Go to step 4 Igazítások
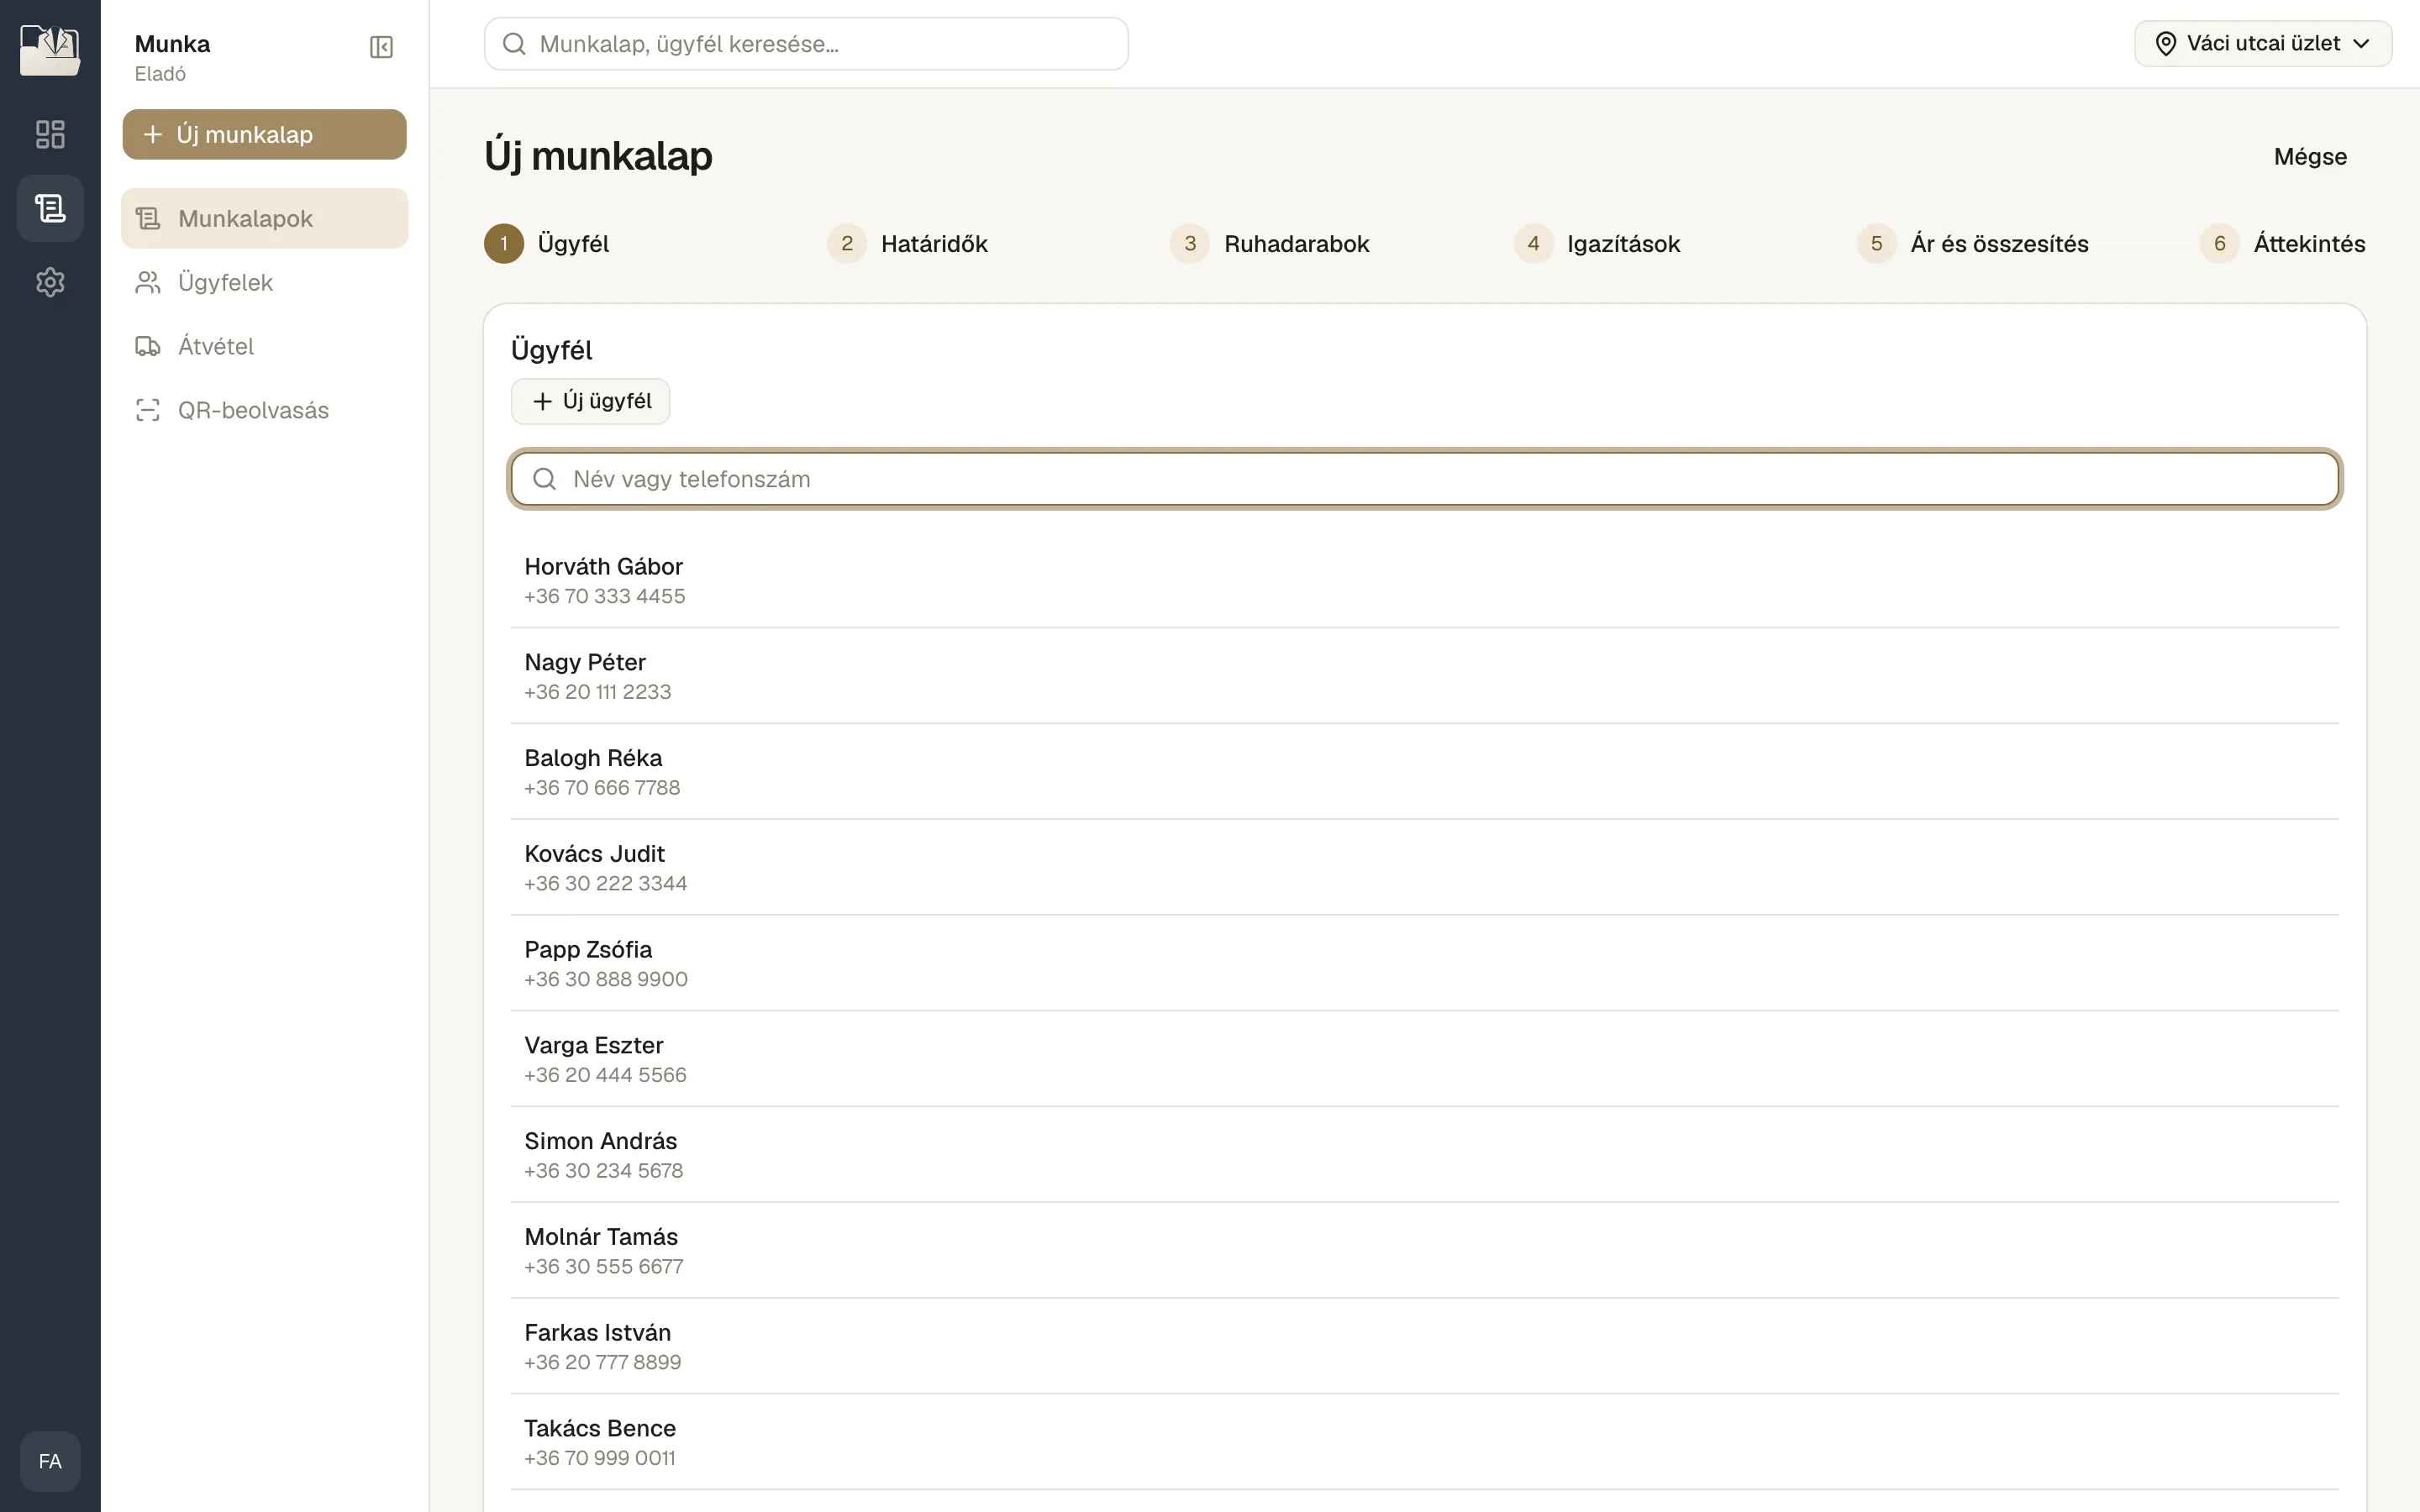 click(x=1597, y=244)
